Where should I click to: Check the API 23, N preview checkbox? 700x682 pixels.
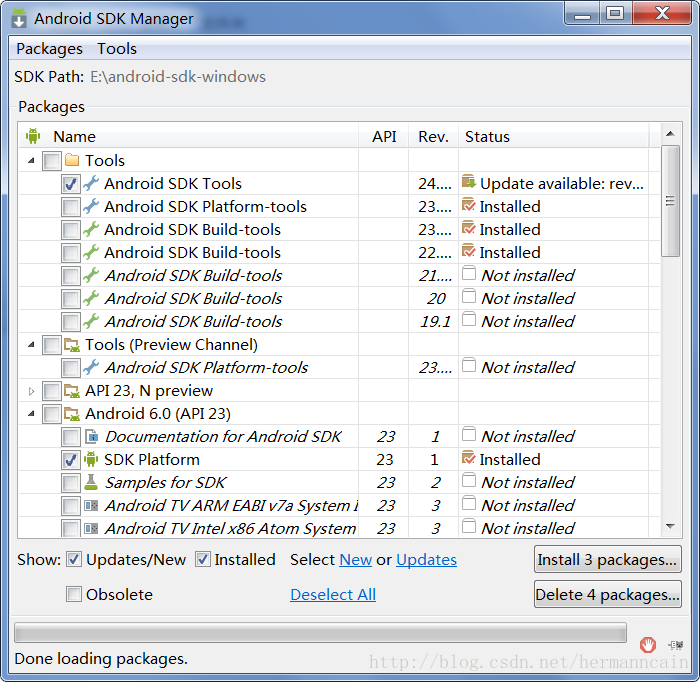click(52, 391)
